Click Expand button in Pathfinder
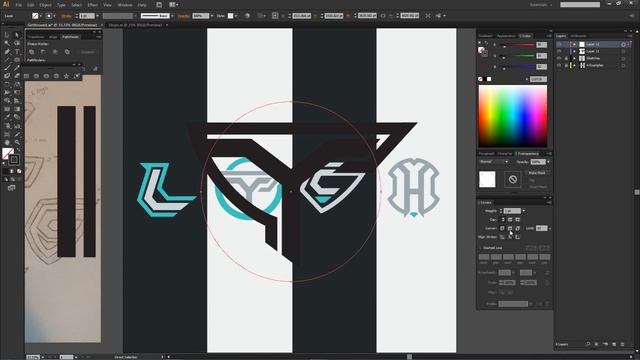This screenshot has width=640, height=360. pyautogui.click(x=87, y=52)
